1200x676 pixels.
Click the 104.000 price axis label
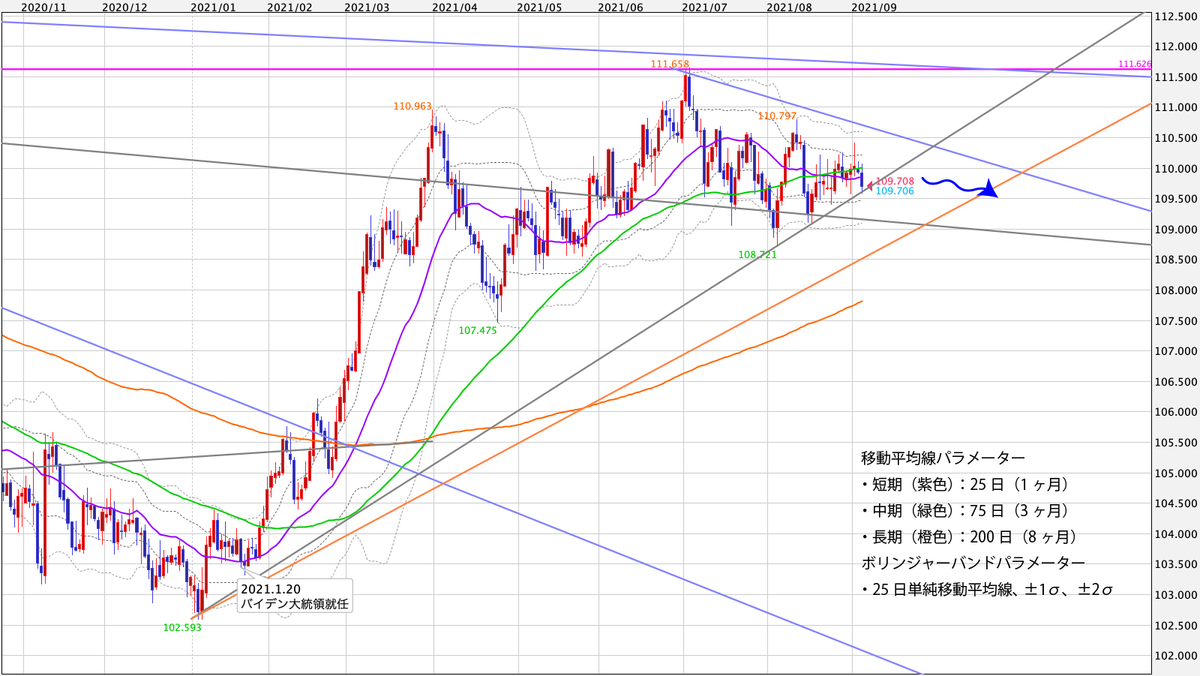pyautogui.click(x=1174, y=535)
